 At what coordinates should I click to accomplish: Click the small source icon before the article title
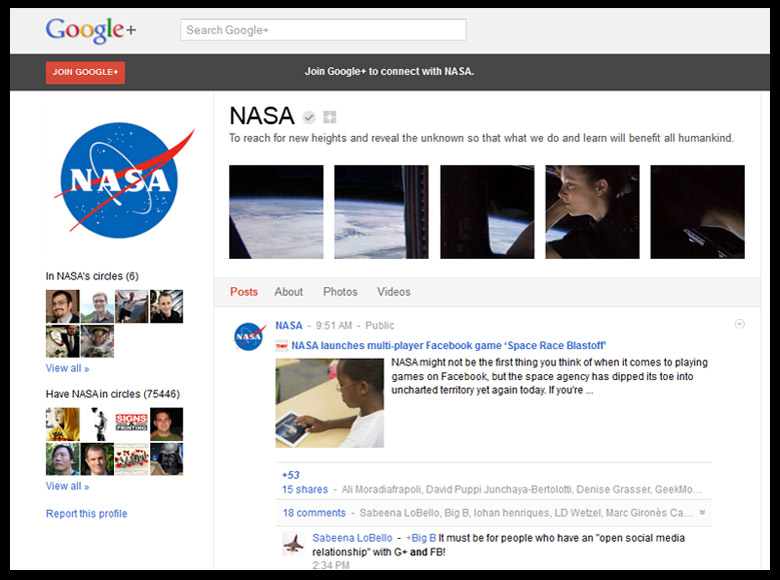(282, 346)
